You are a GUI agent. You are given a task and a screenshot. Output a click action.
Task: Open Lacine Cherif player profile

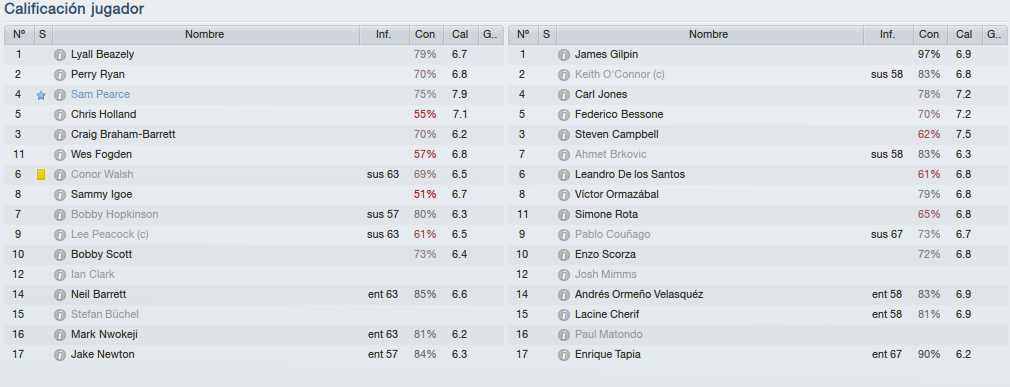(607, 314)
